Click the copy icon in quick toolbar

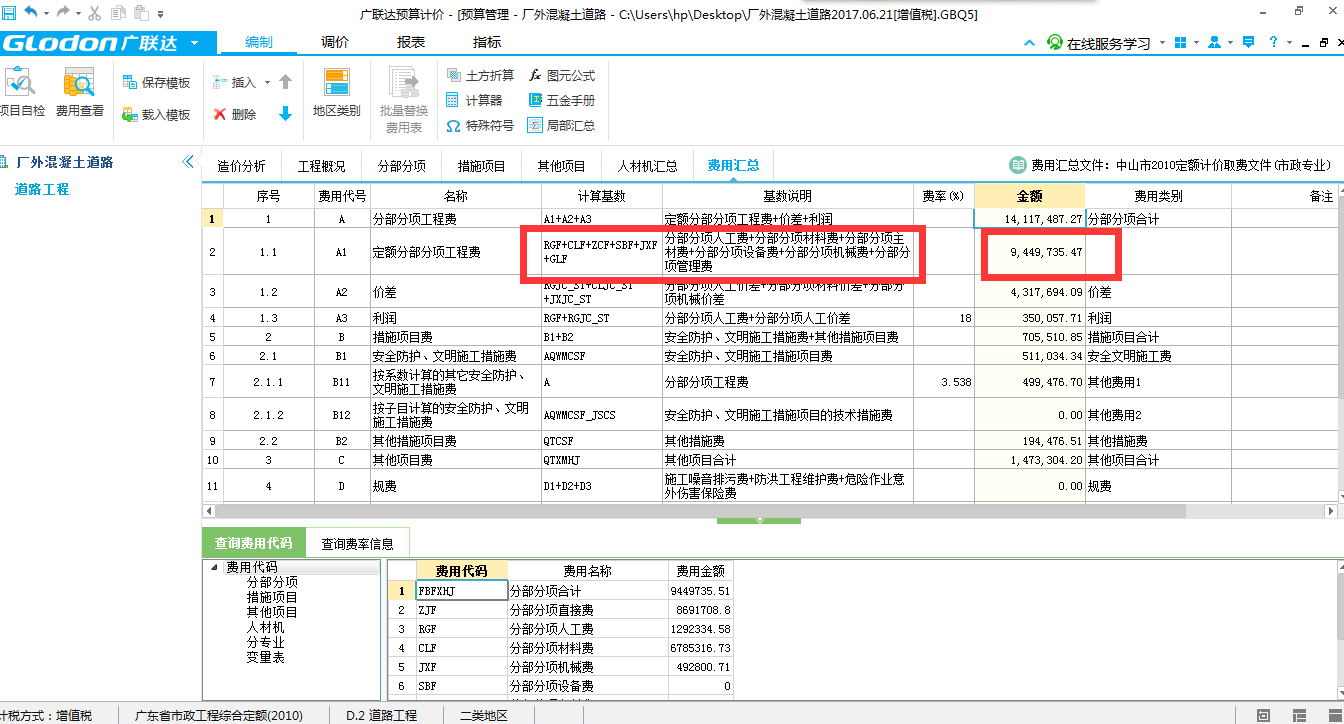click(x=119, y=13)
